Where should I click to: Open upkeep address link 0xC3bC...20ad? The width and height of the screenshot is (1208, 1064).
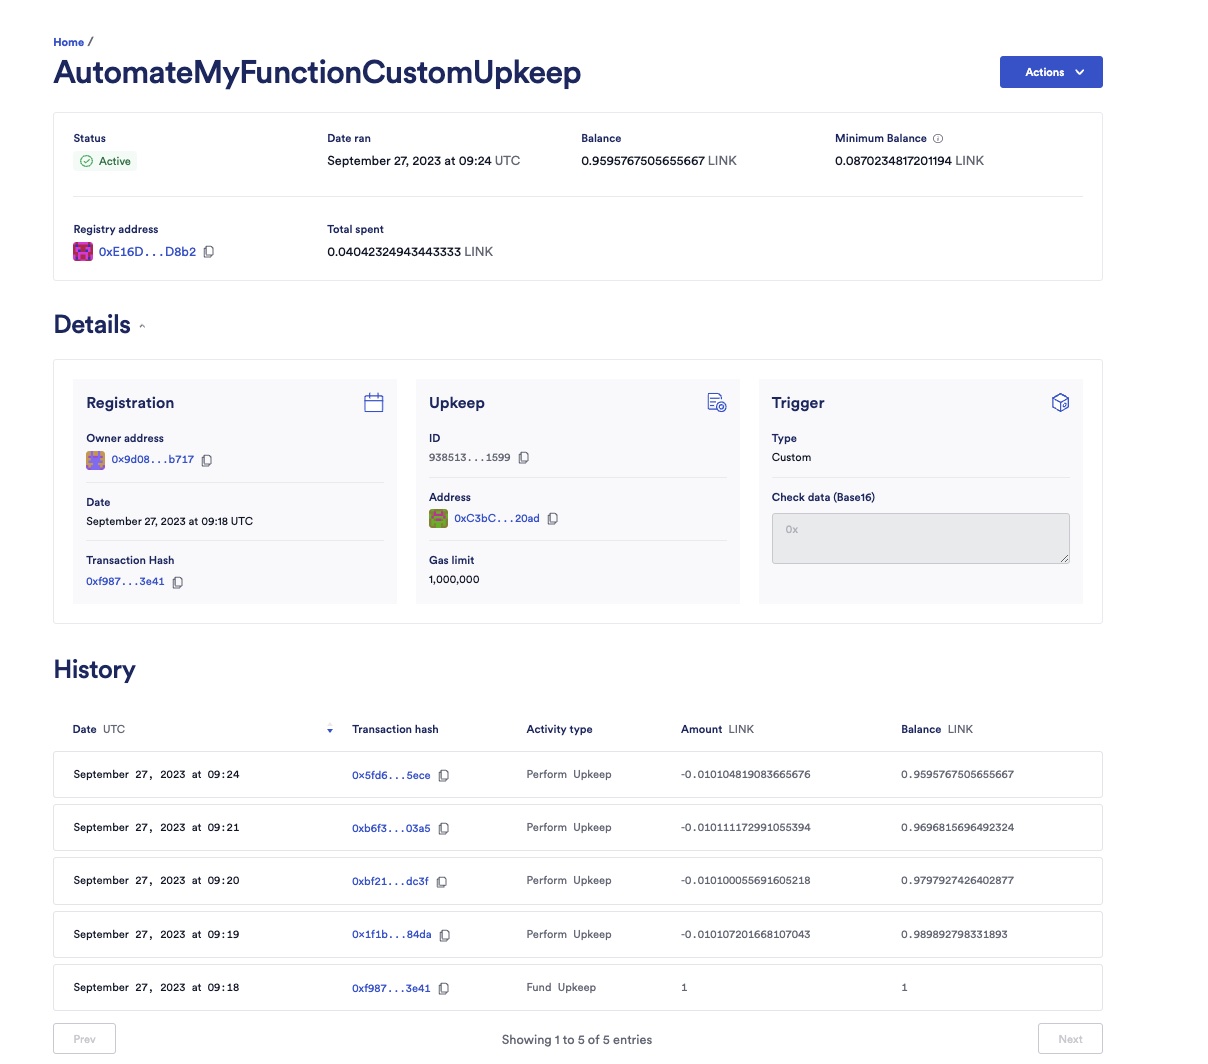(x=496, y=519)
